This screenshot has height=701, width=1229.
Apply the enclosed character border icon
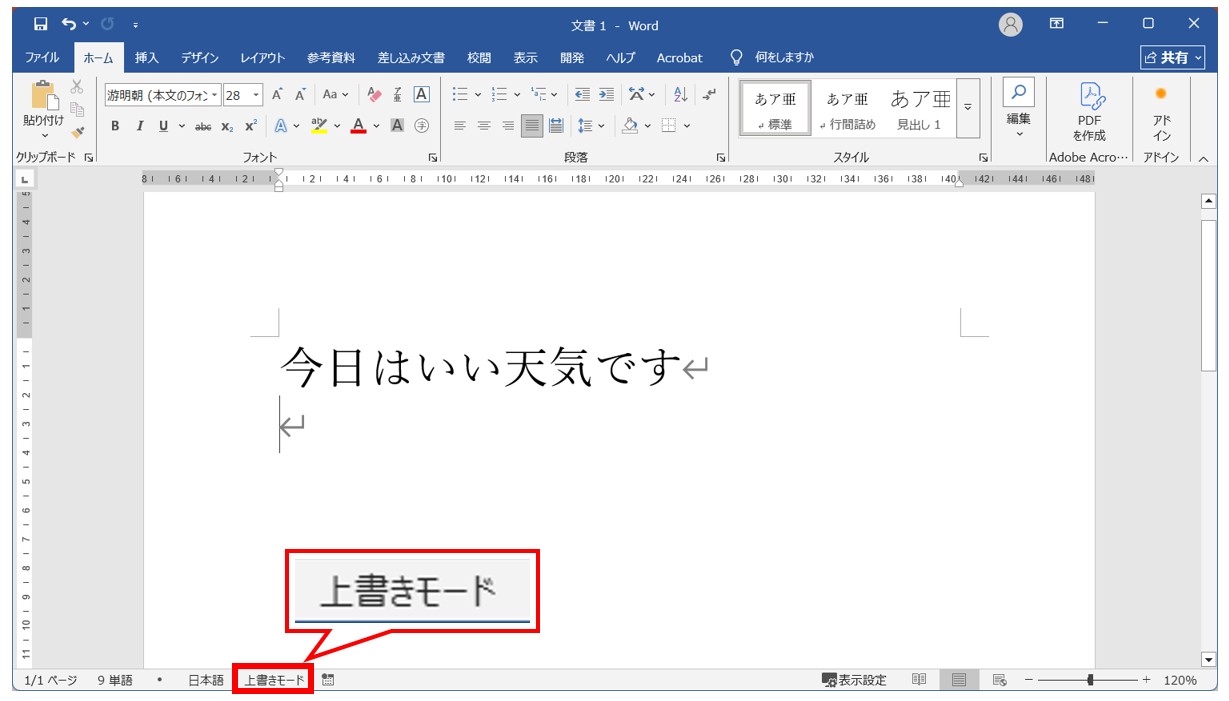point(421,95)
